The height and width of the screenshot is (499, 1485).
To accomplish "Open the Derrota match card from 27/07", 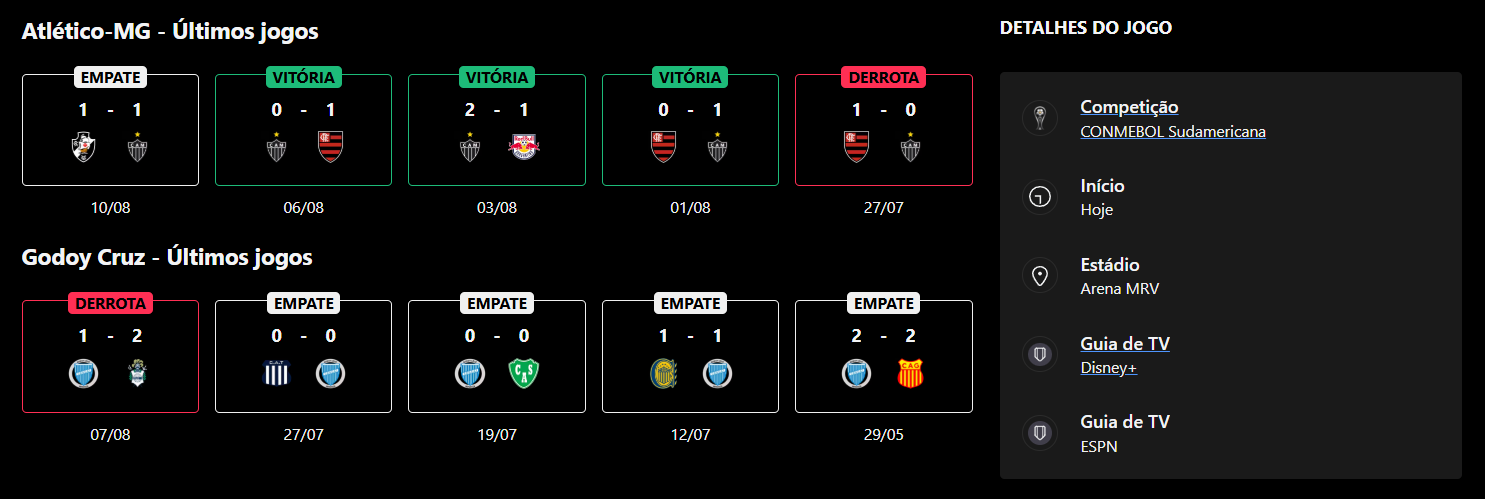I will click(884, 130).
